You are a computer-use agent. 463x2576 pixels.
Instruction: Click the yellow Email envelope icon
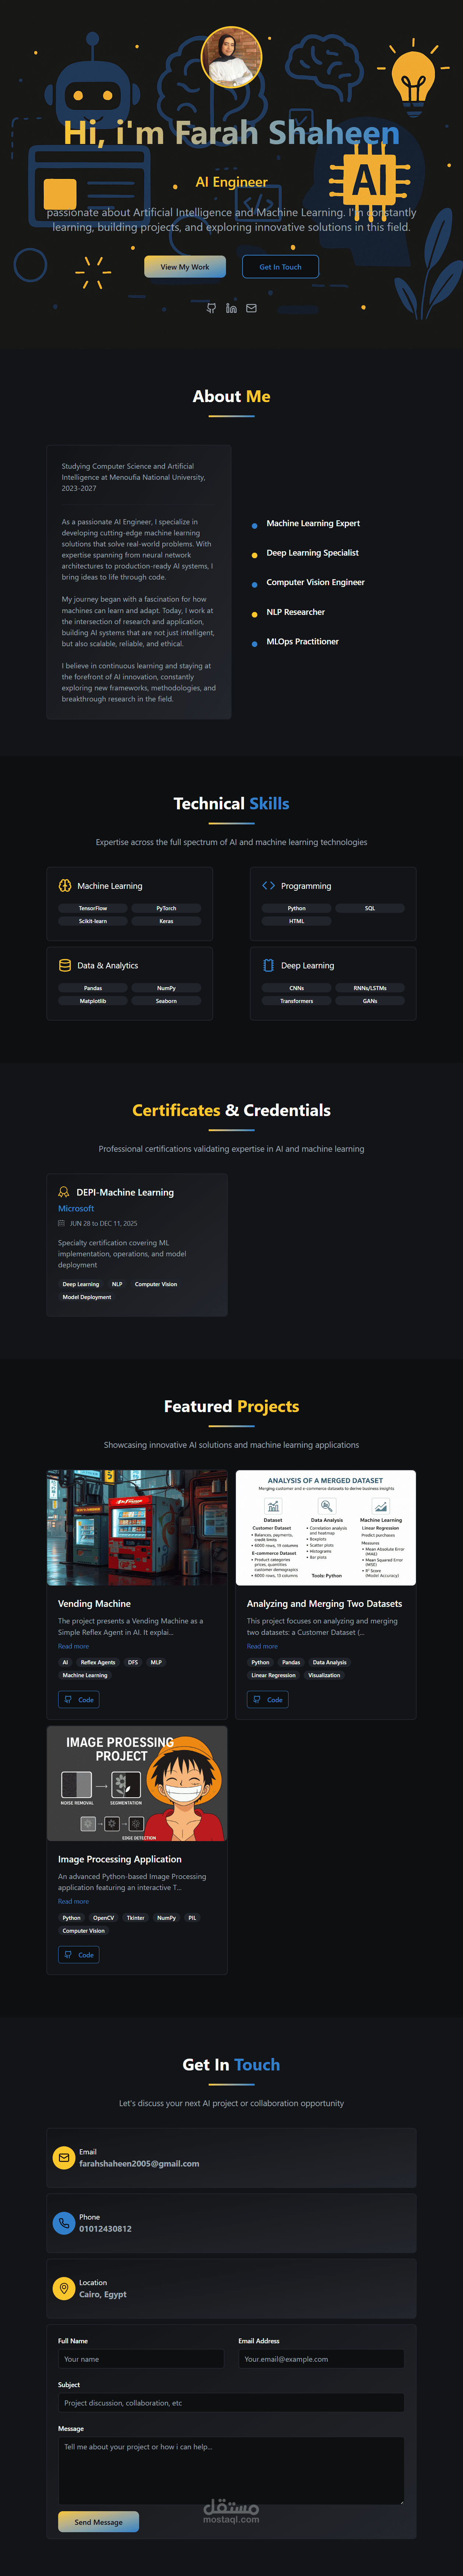point(64,2158)
